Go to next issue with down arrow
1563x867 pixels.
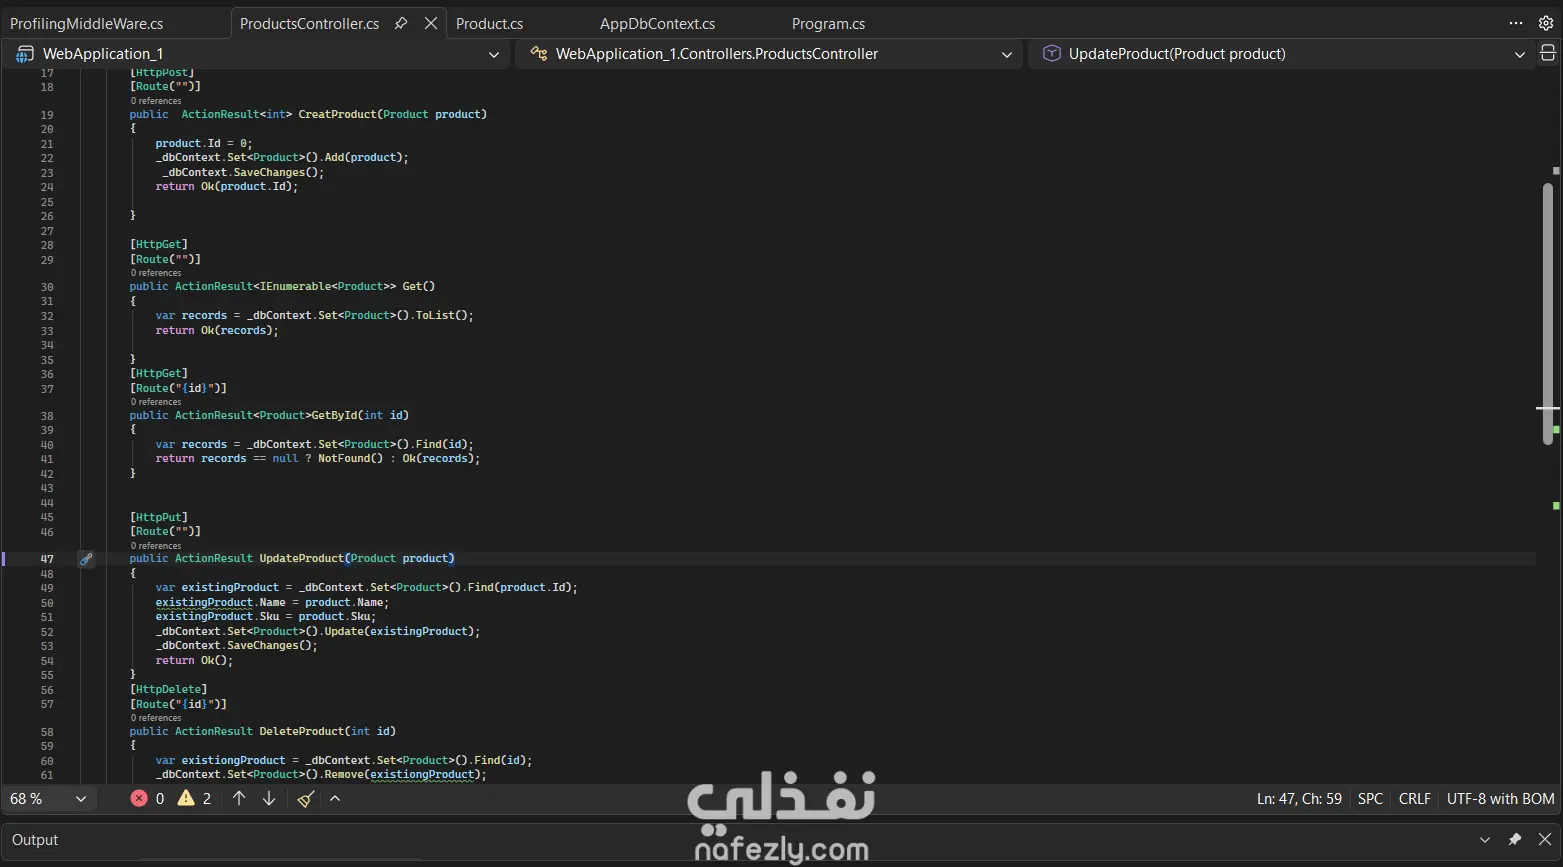(269, 798)
